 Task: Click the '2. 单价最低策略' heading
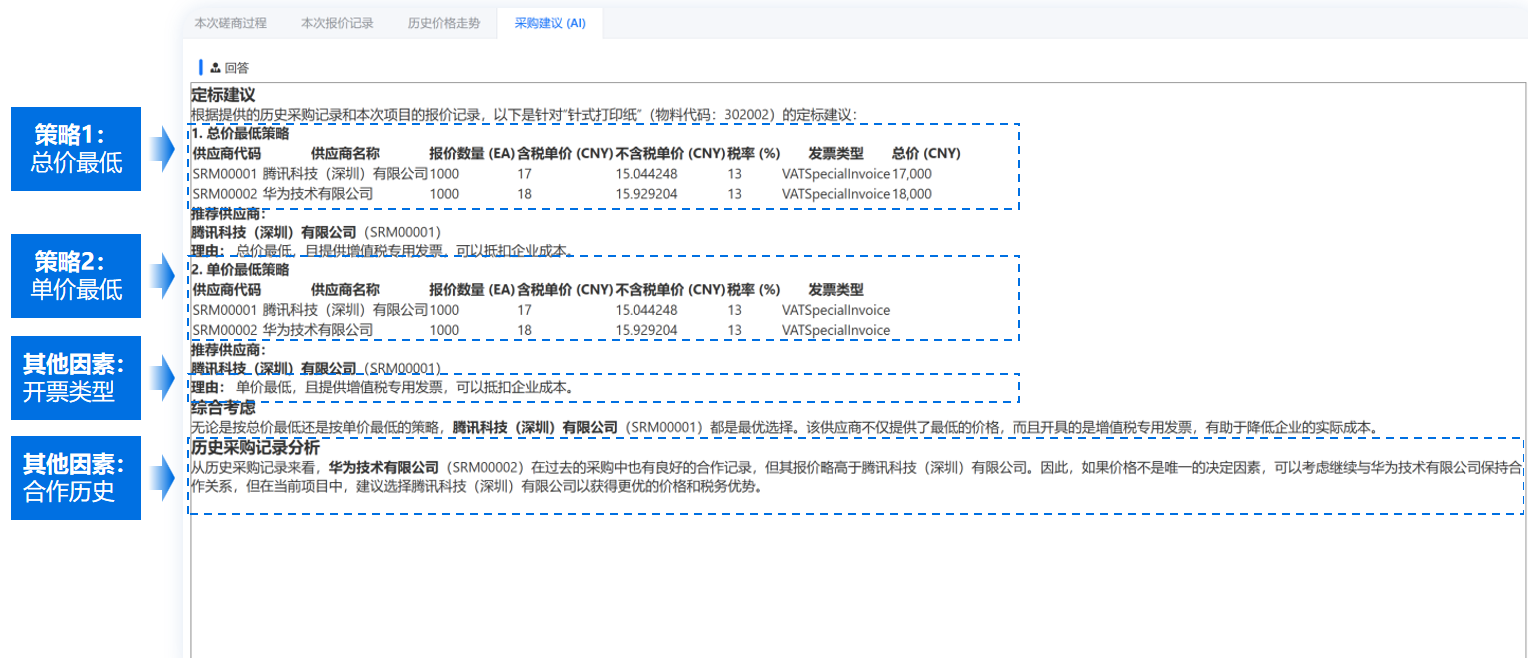(240, 270)
